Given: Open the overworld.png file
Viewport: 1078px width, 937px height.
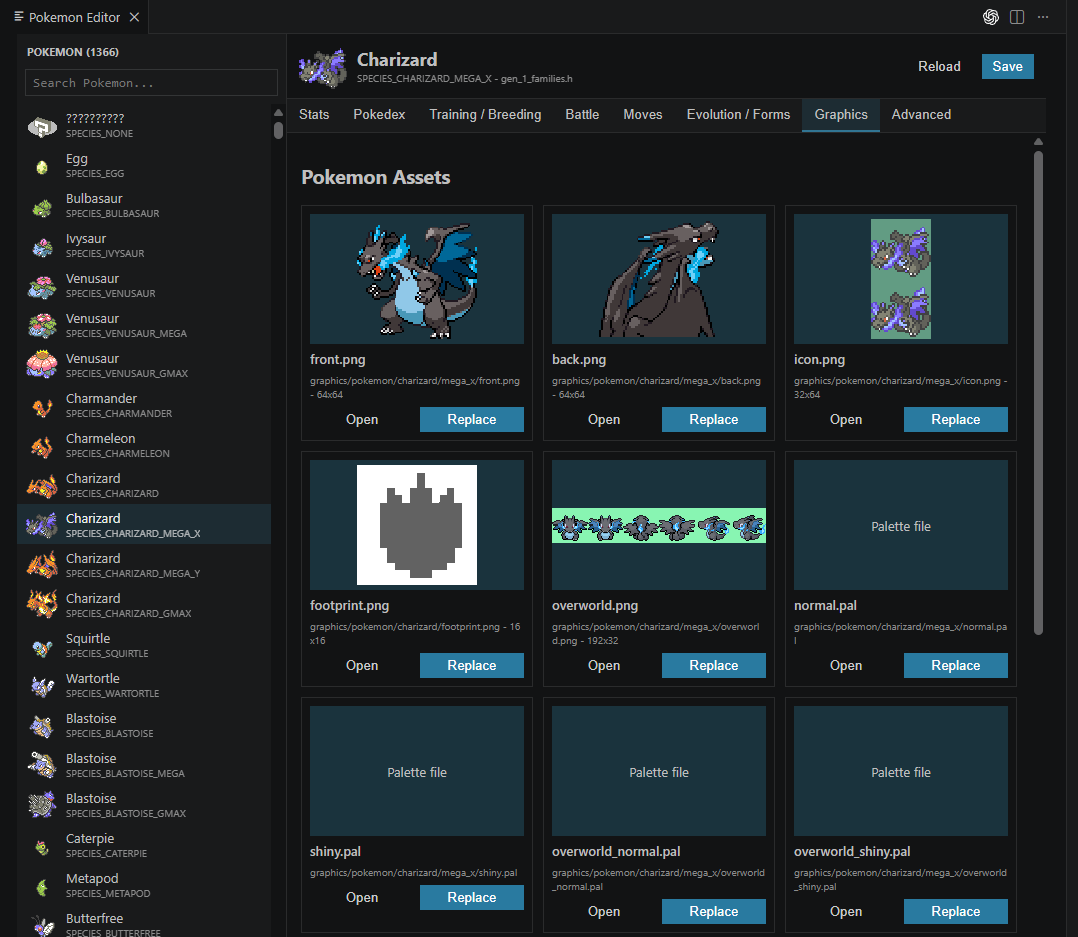Looking at the screenshot, I should pyautogui.click(x=604, y=665).
